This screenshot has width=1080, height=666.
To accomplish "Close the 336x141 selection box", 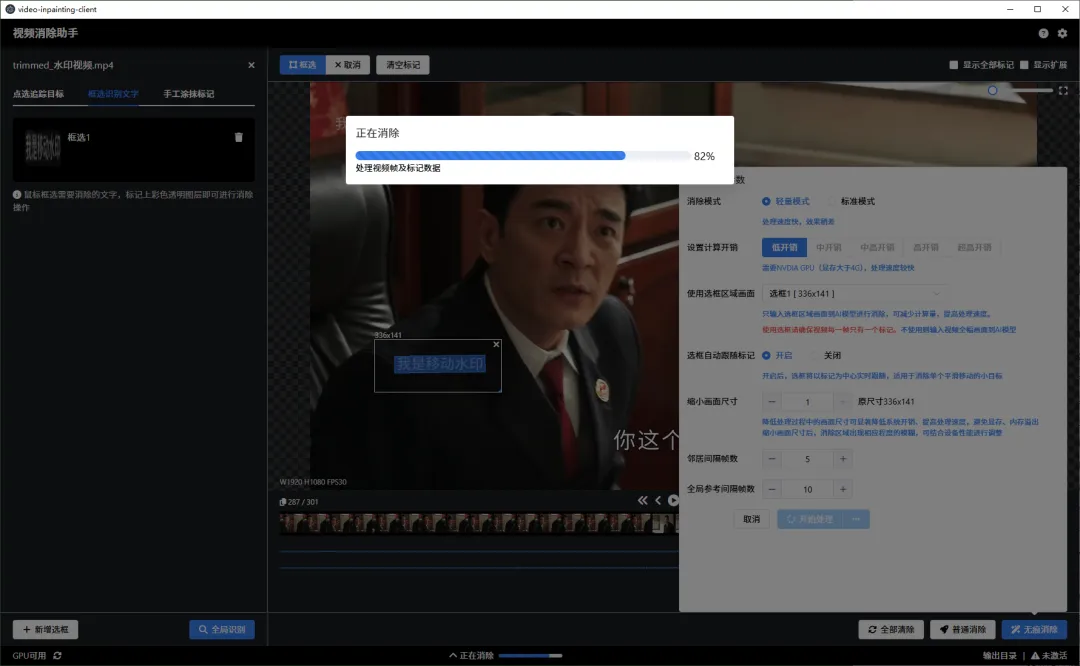I will [x=496, y=344].
